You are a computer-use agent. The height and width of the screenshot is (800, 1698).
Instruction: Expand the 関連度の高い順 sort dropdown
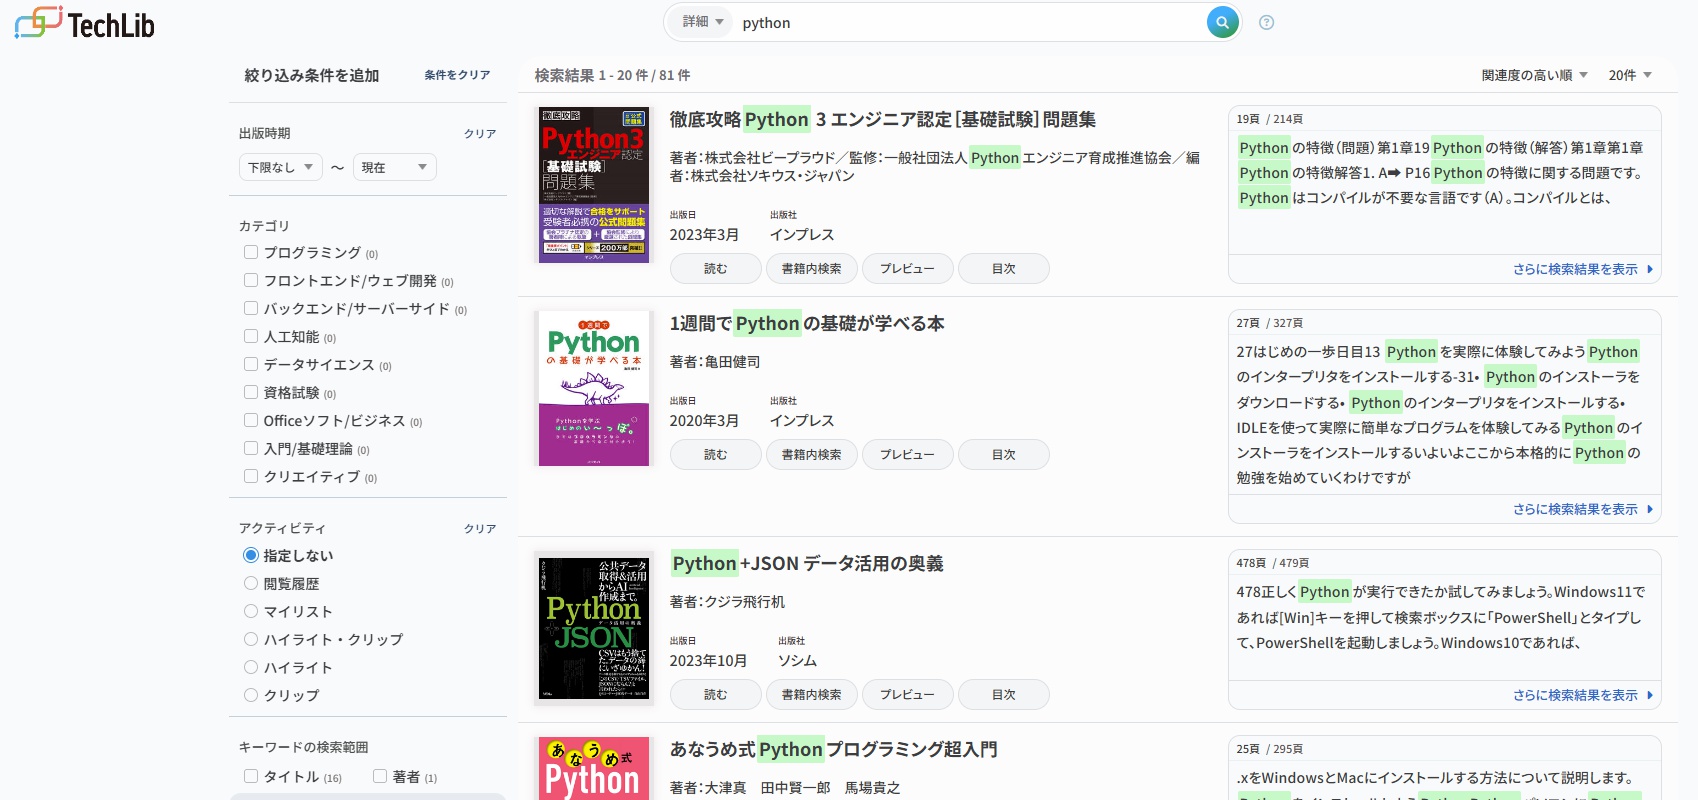(x=1534, y=75)
